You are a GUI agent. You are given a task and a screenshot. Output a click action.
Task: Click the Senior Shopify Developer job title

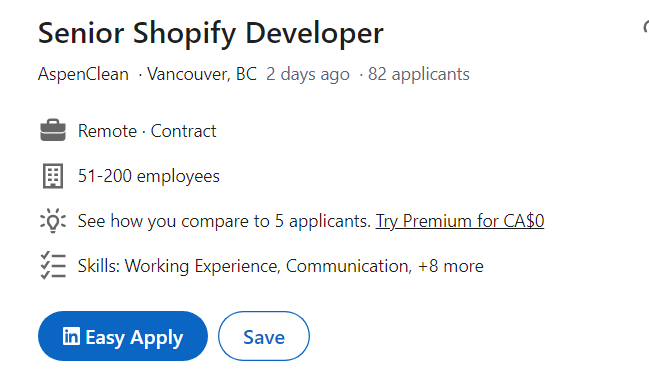(x=211, y=34)
